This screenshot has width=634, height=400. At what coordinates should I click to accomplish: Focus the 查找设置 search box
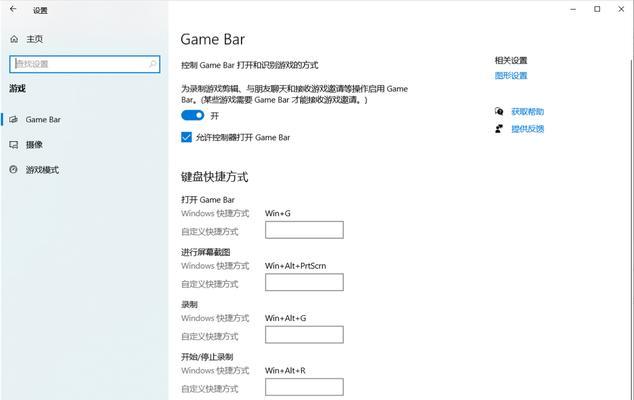pyautogui.click(x=85, y=64)
